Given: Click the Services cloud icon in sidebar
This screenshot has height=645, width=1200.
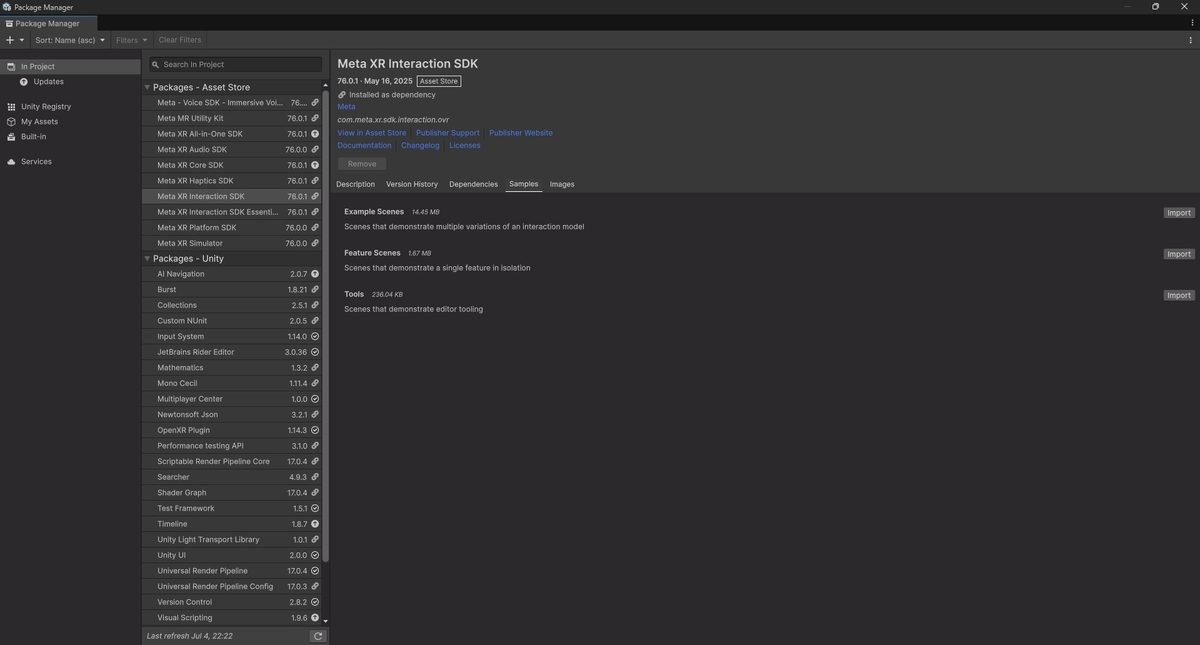Looking at the screenshot, I should pyautogui.click(x=11, y=162).
